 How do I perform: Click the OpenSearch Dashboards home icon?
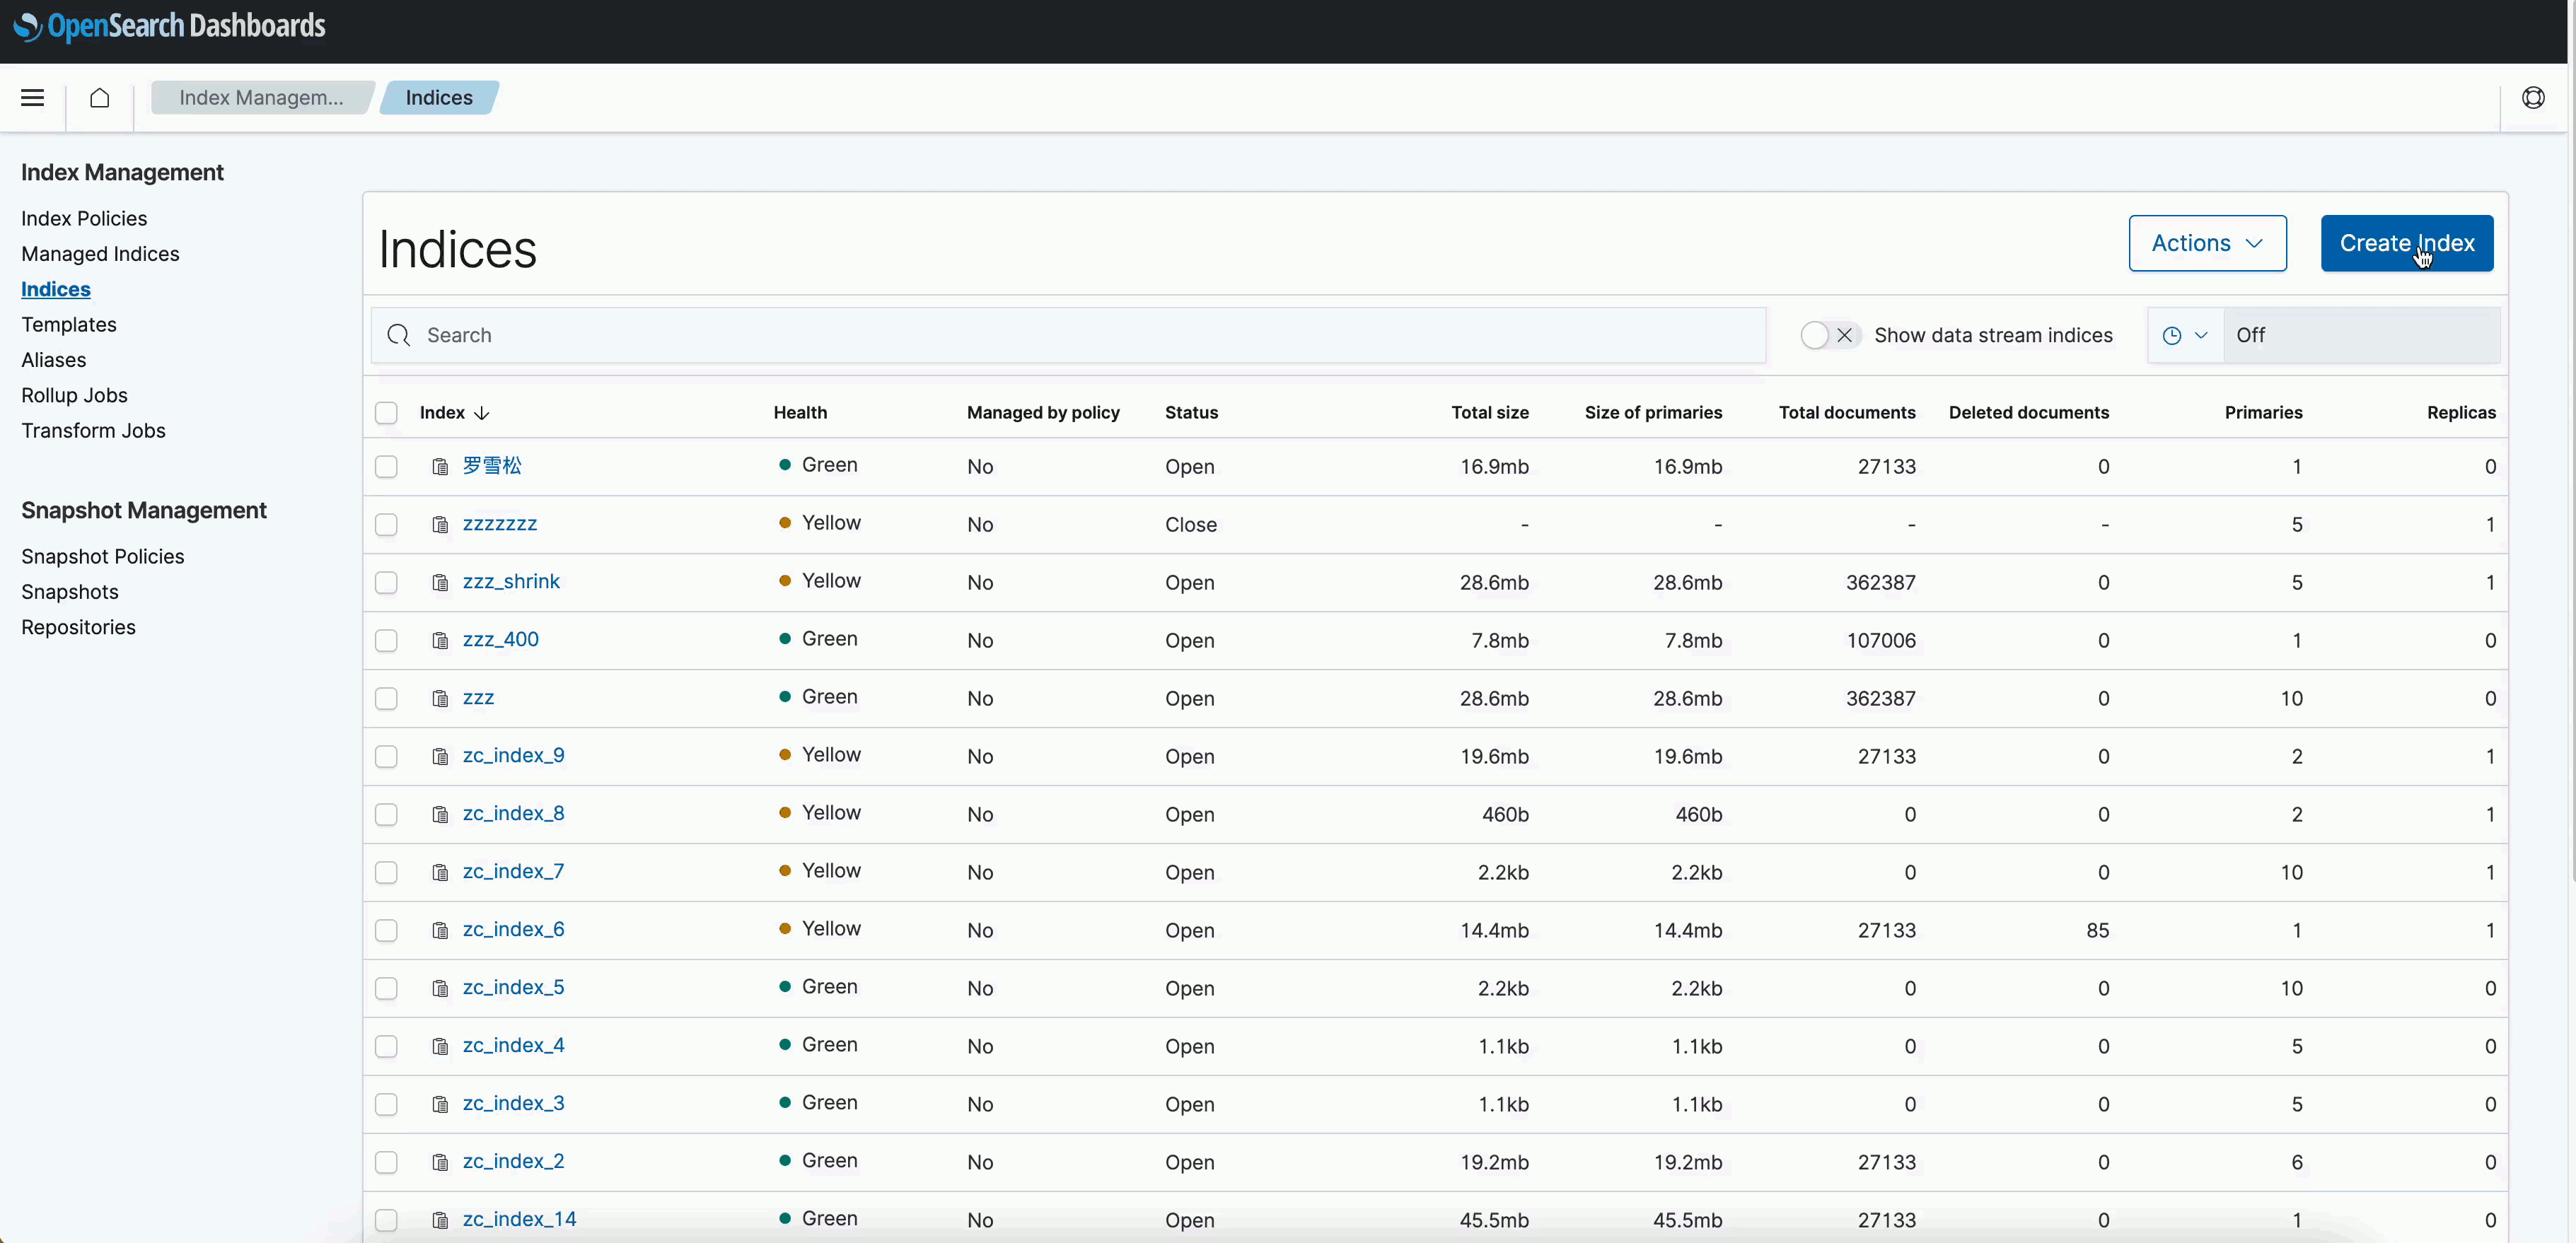(98, 97)
